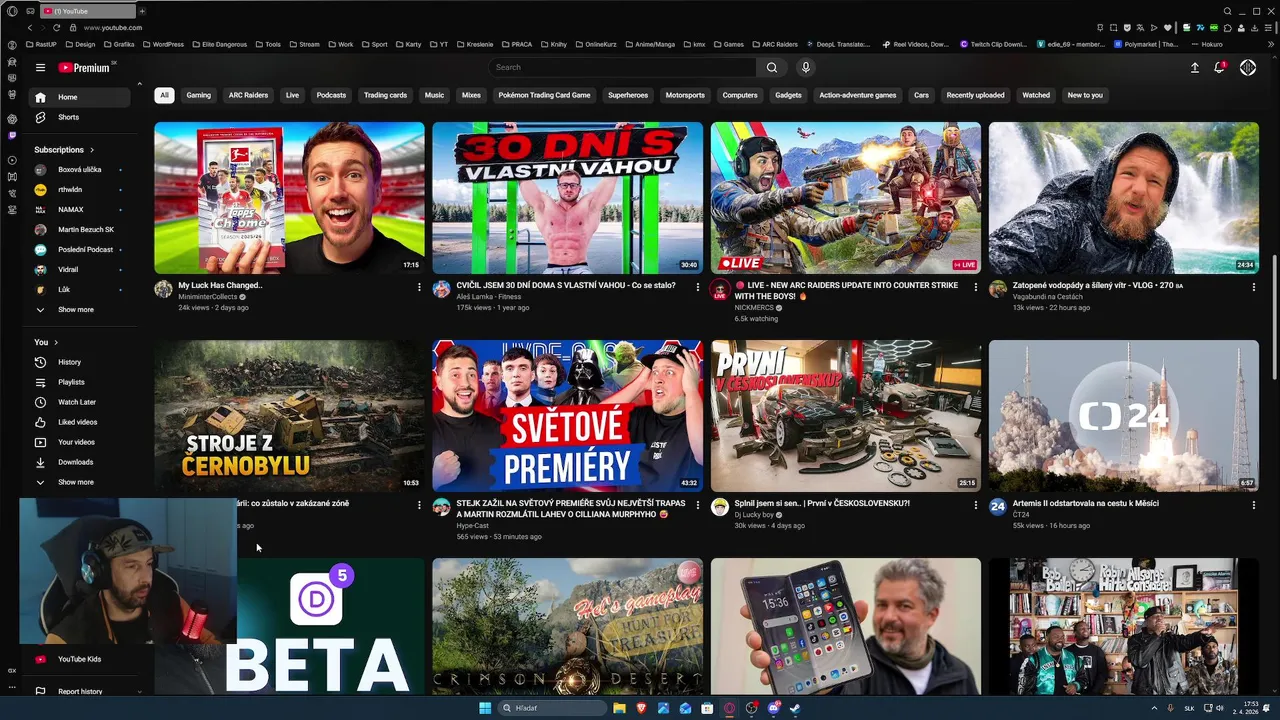
Task: Select the Trading cards filter chip
Action: (x=385, y=95)
